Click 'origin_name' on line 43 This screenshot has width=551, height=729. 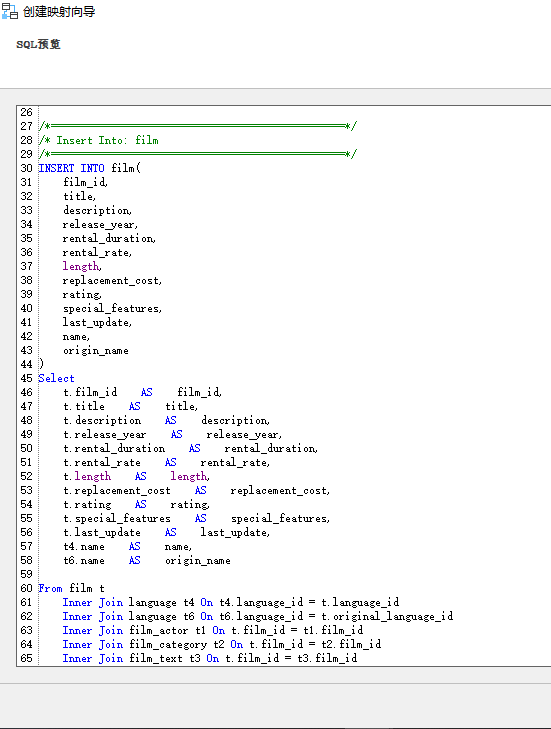click(96, 351)
